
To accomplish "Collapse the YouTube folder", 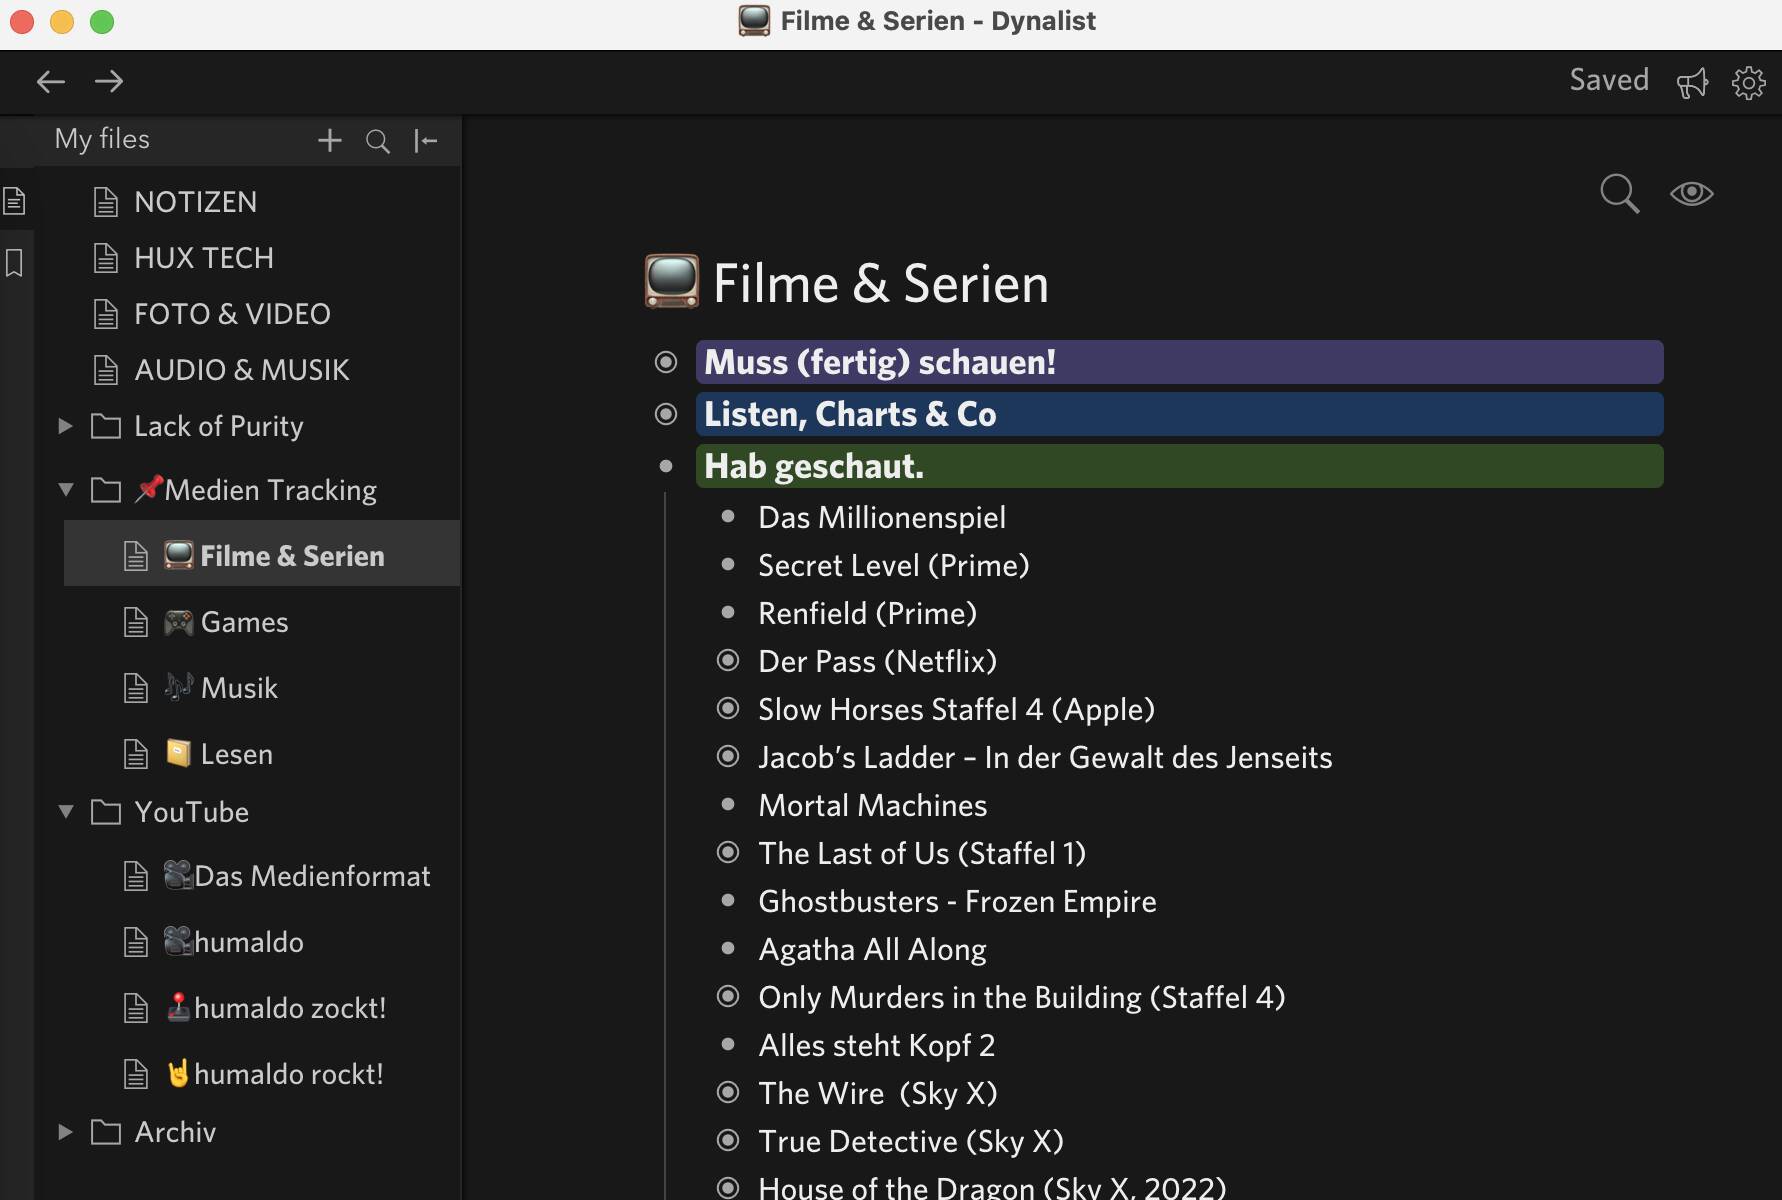I will pyautogui.click(x=65, y=812).
